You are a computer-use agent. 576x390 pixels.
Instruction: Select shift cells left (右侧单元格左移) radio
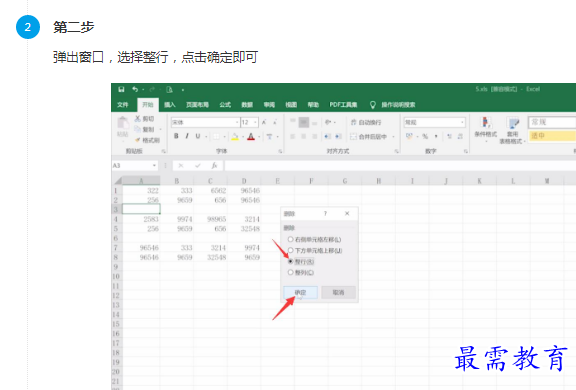pyautogui.click(x=291, y=239)
